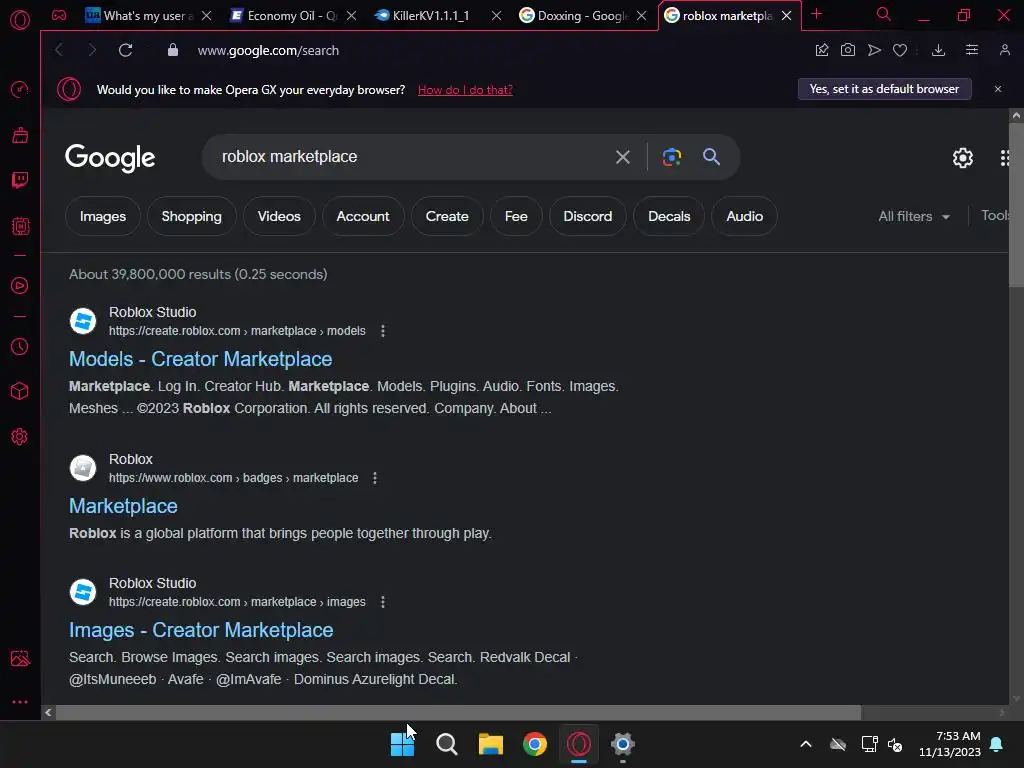Open the send flow arrow icon

(x=874, y=50)
